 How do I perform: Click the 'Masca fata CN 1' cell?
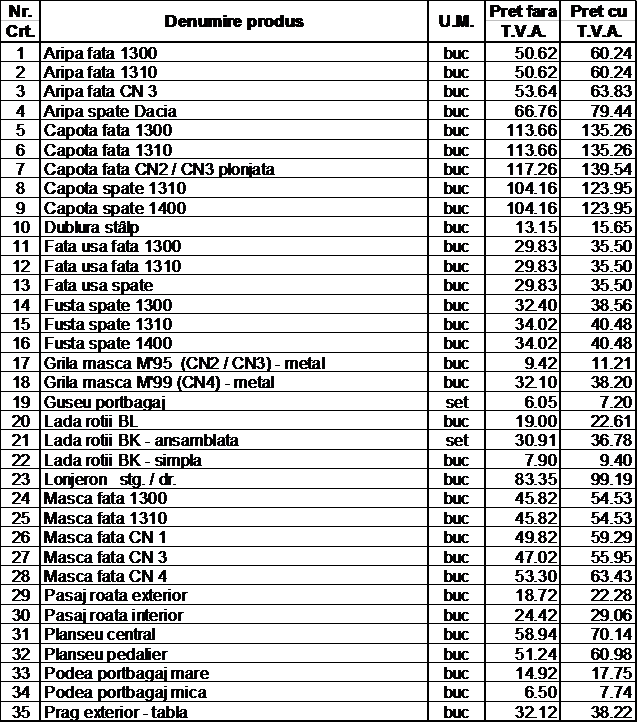pos(234,537)
